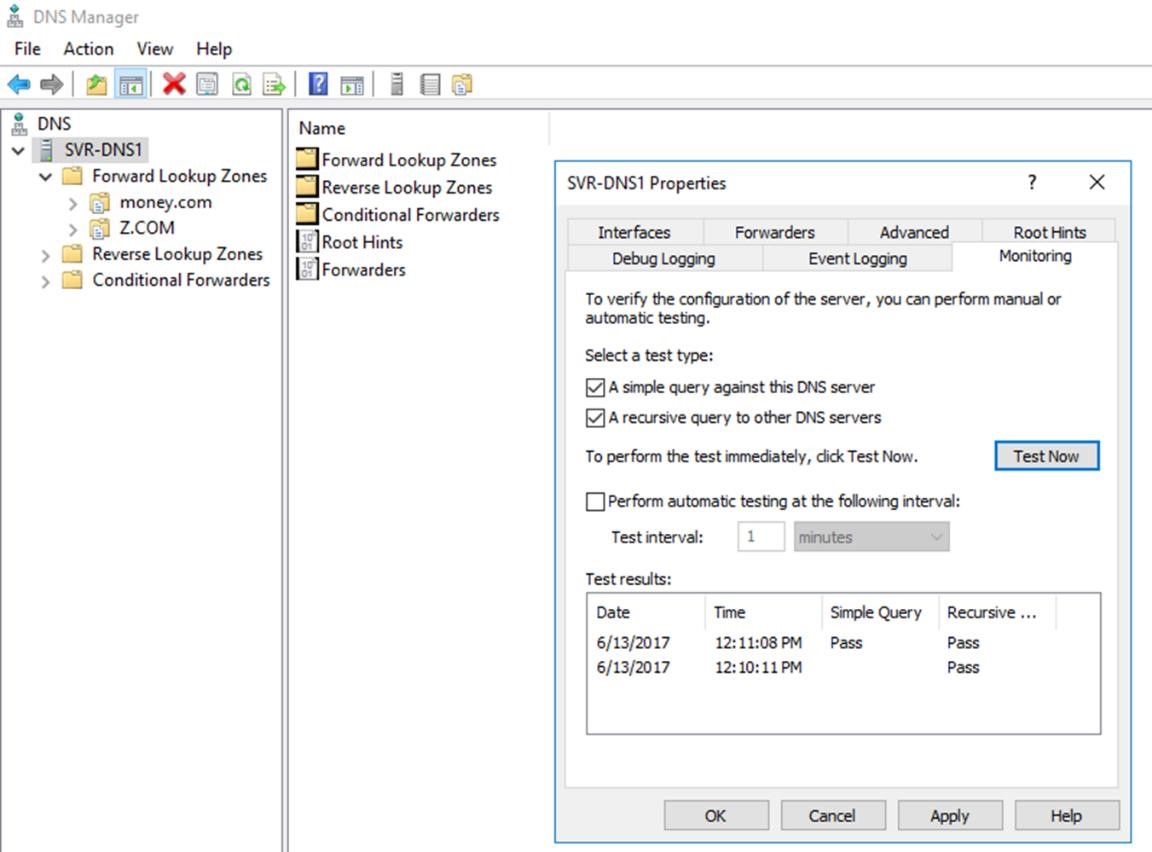Click the Export List toolbar icon
The height and width of the screenshot is (852, 1152).
[x=274, y=85]
